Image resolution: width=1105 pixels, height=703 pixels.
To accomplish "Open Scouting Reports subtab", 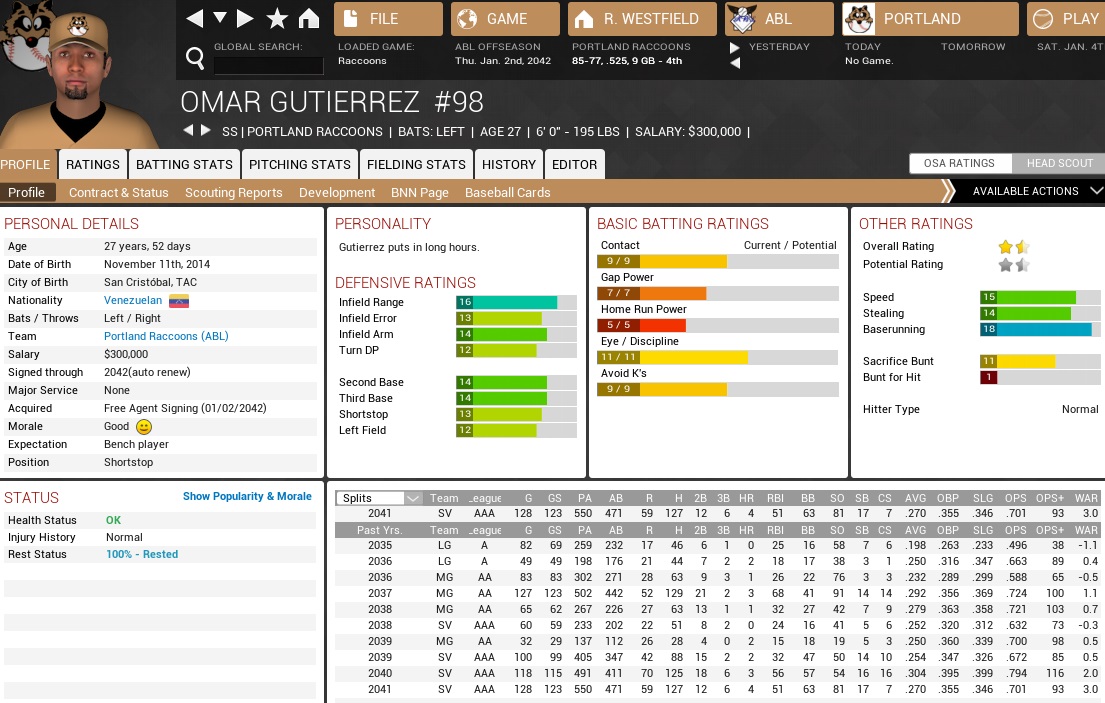I will 233,192.
